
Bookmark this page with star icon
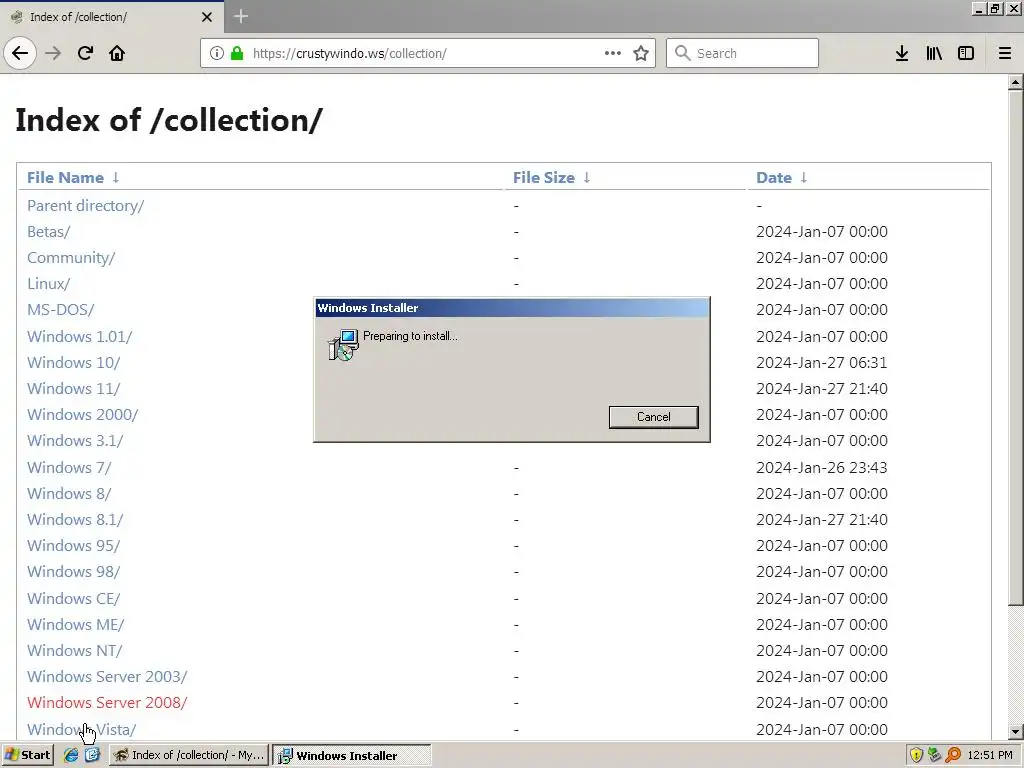(641, 53)
